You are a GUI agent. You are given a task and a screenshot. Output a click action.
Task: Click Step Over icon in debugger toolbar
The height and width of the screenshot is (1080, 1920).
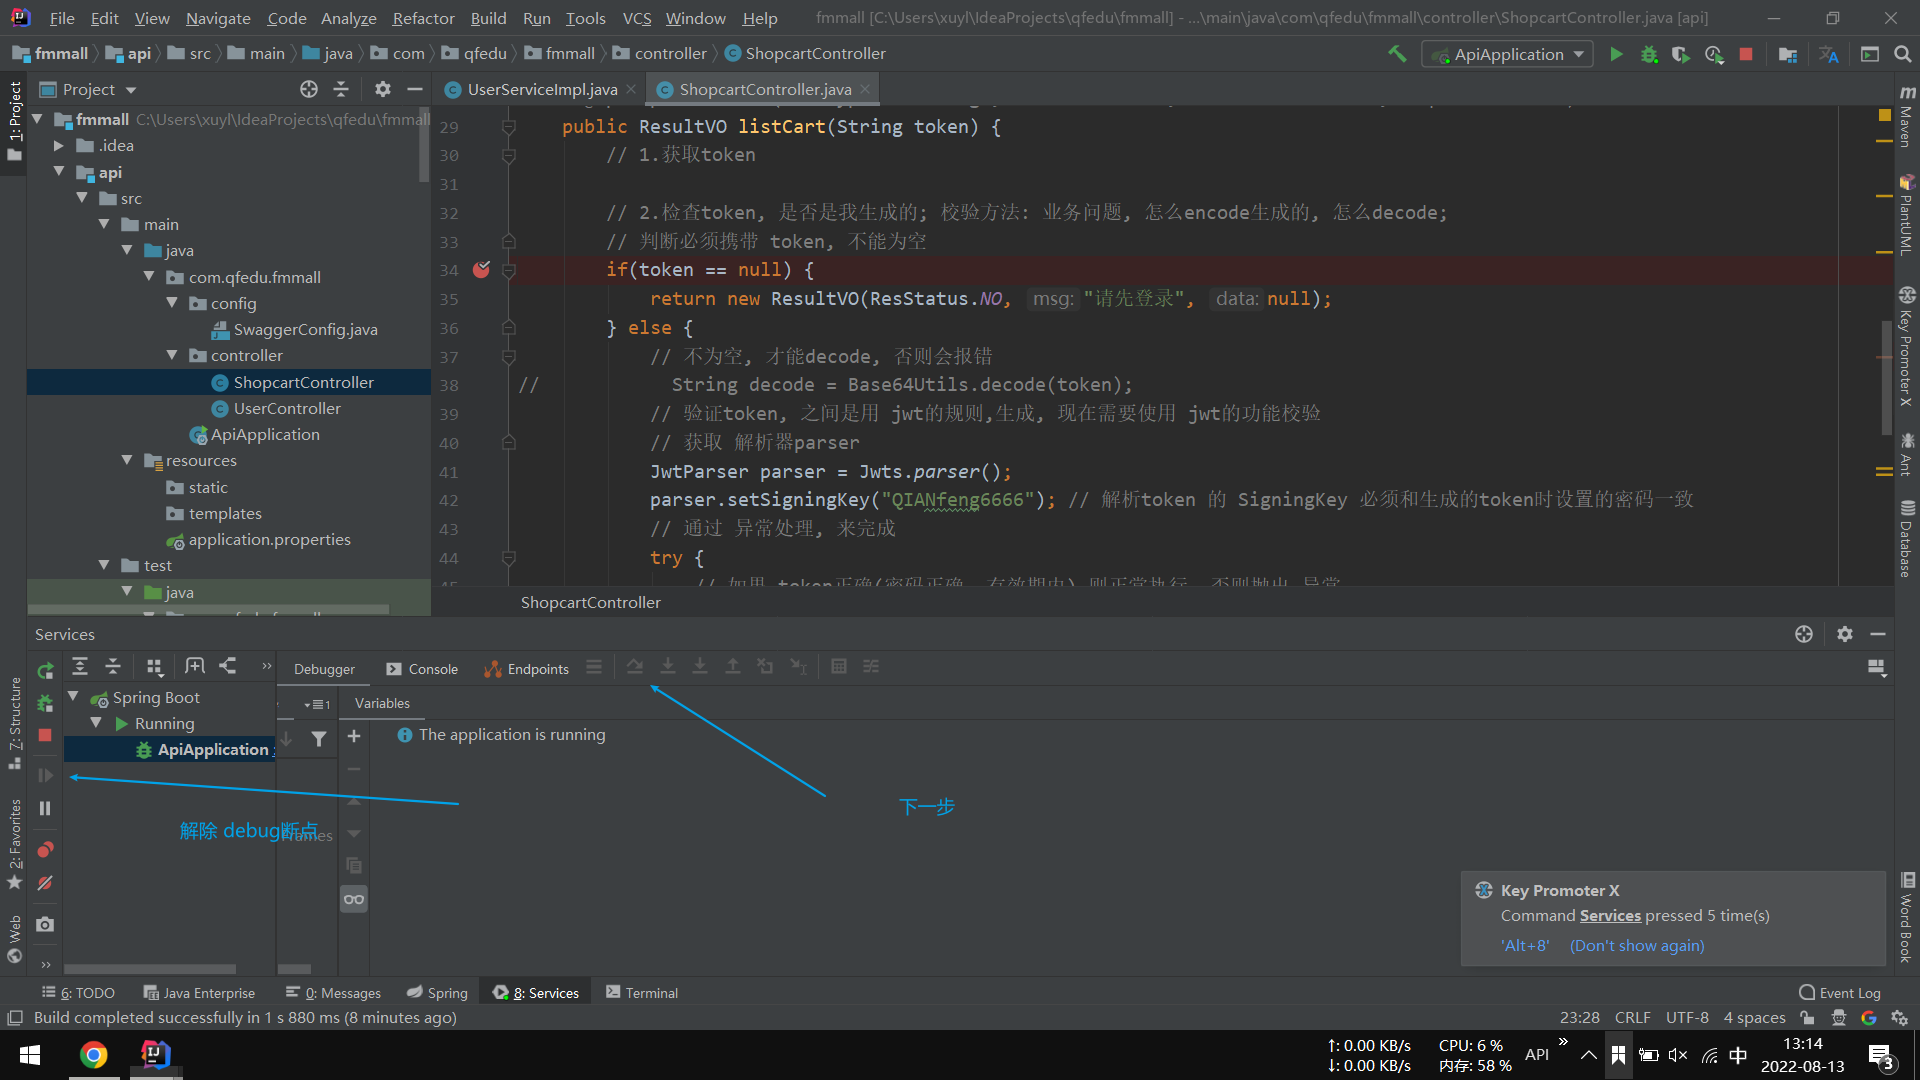[x=635, y=667]
